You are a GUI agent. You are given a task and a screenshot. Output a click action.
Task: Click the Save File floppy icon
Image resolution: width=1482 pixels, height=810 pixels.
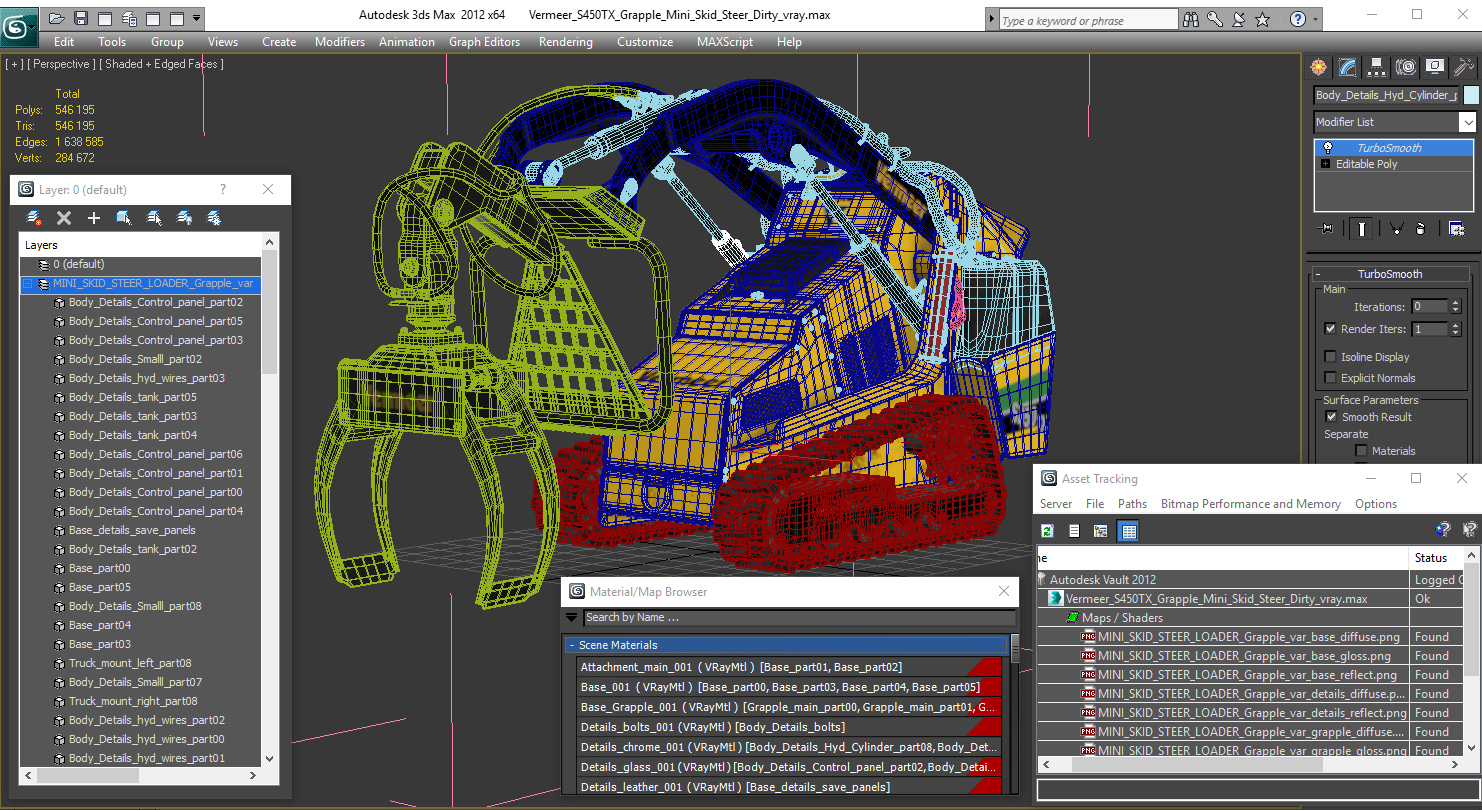pos(81,18)
